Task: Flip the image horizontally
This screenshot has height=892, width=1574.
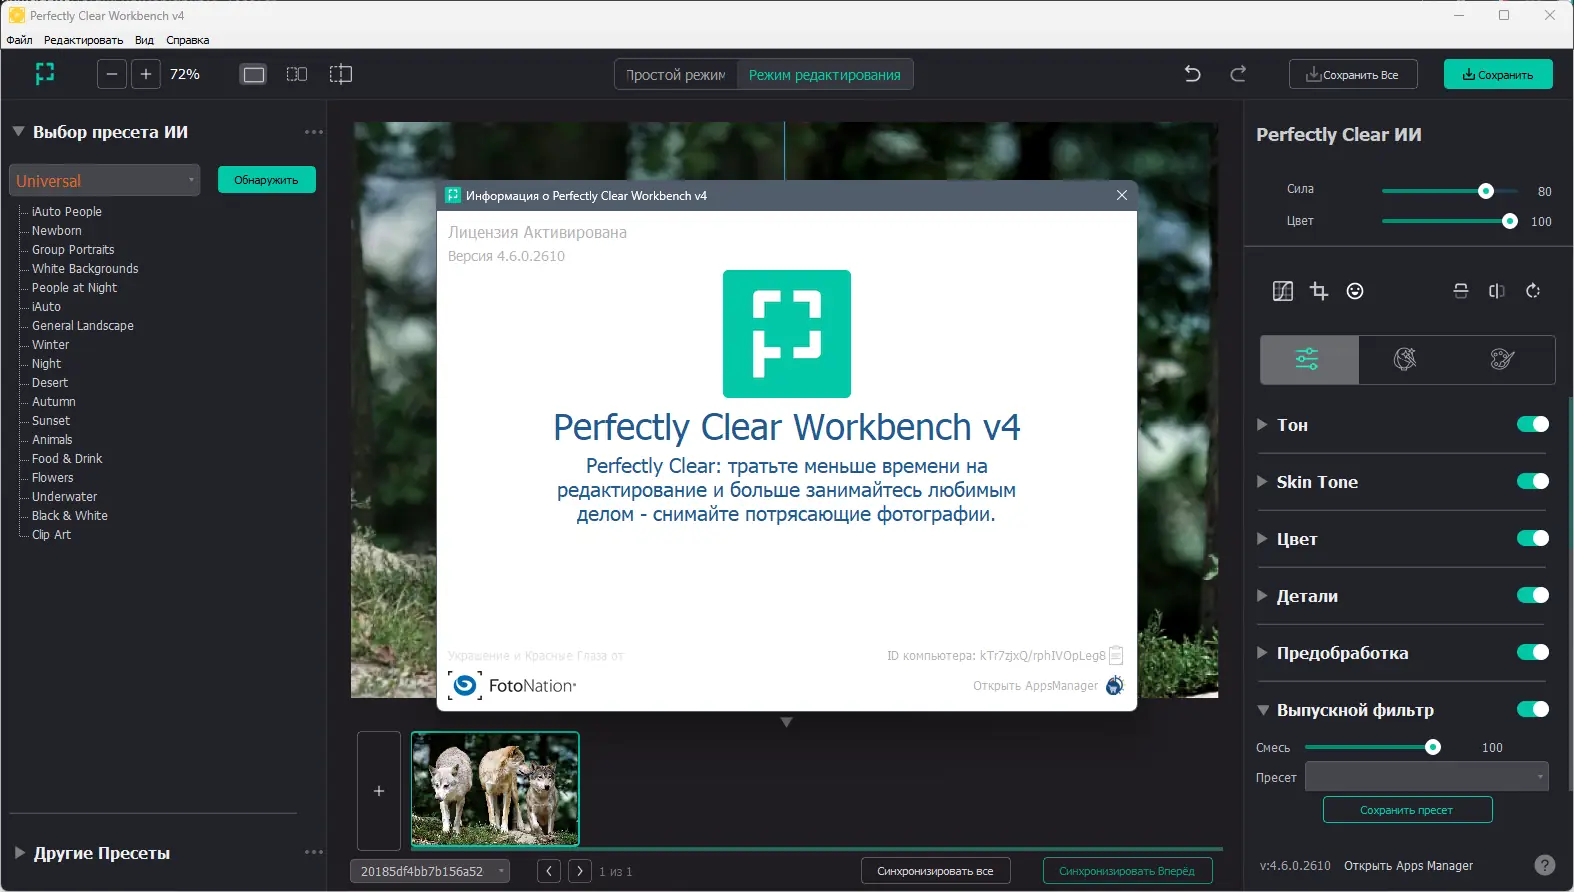Action: [x=1497, y=291]
